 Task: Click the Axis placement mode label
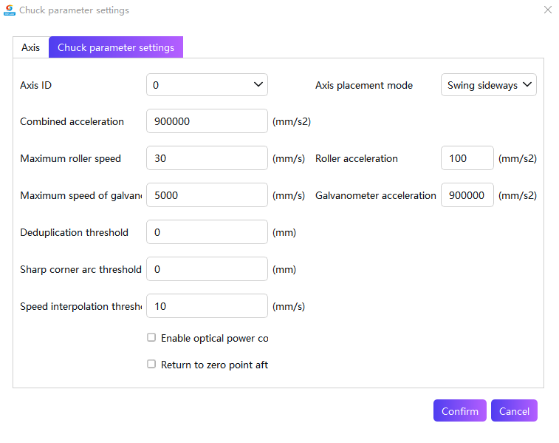(x=364, y=86)
